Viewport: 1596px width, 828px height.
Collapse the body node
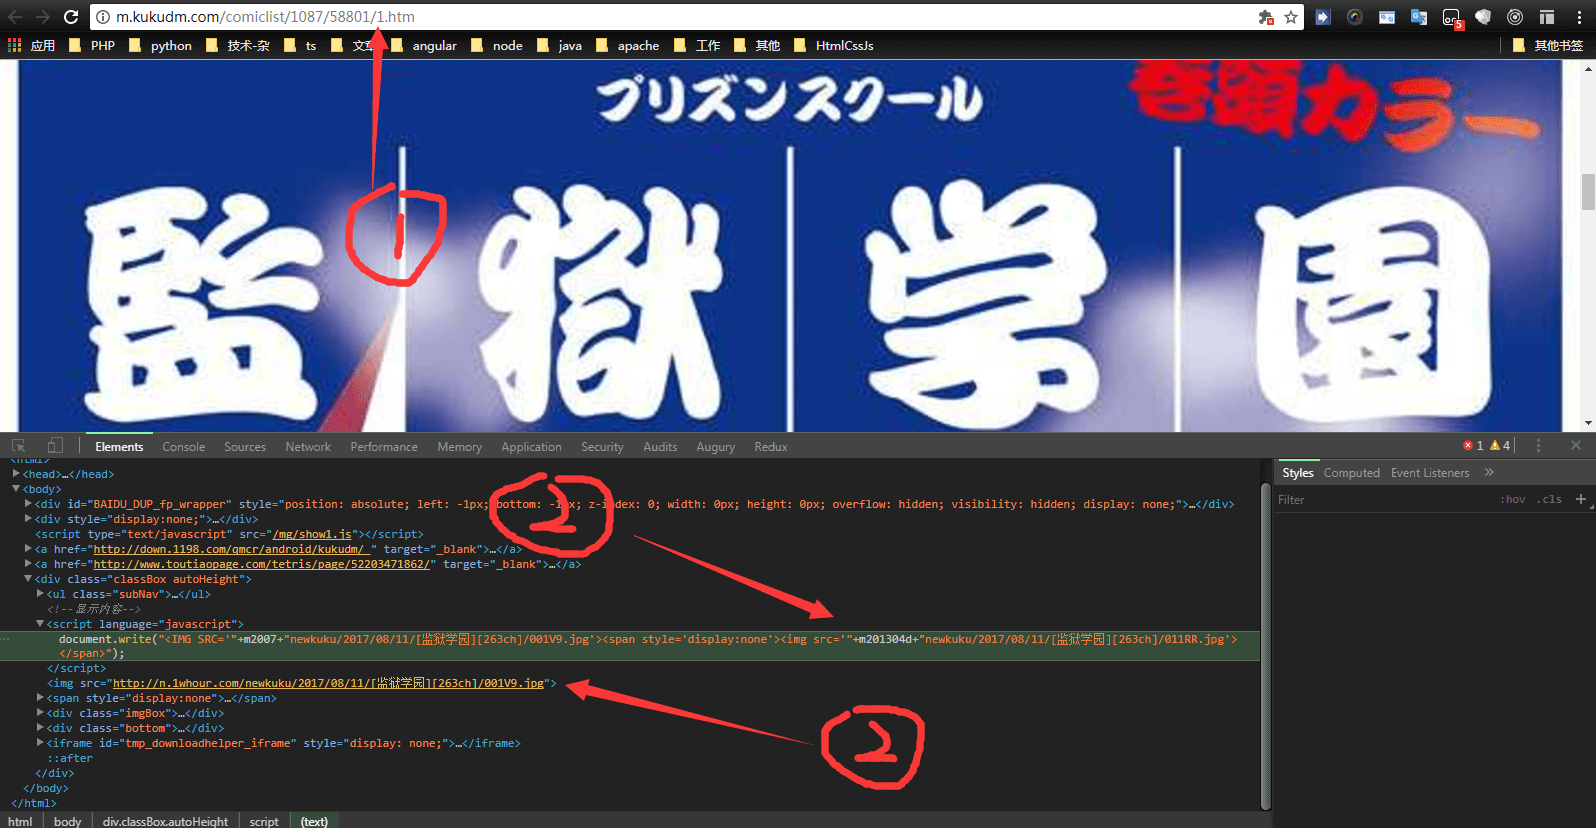(16, 489)
